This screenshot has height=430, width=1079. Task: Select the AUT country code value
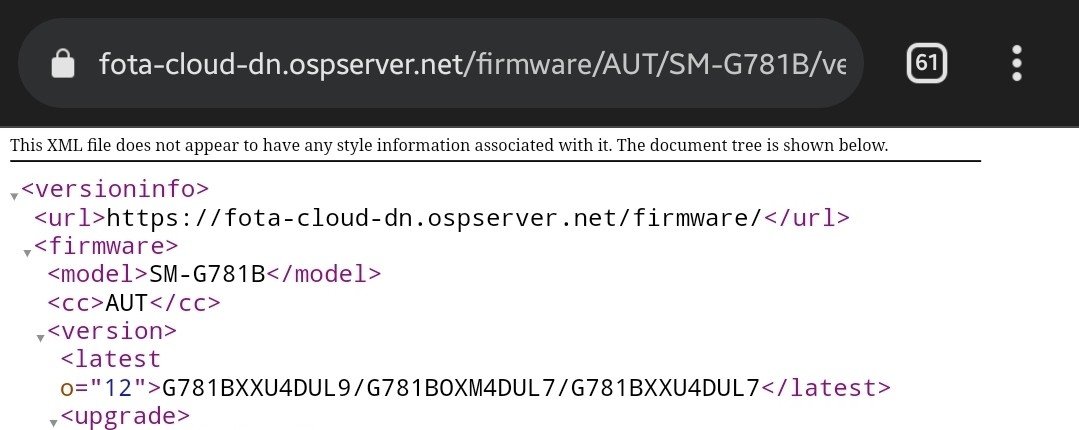tap(127, 303)
